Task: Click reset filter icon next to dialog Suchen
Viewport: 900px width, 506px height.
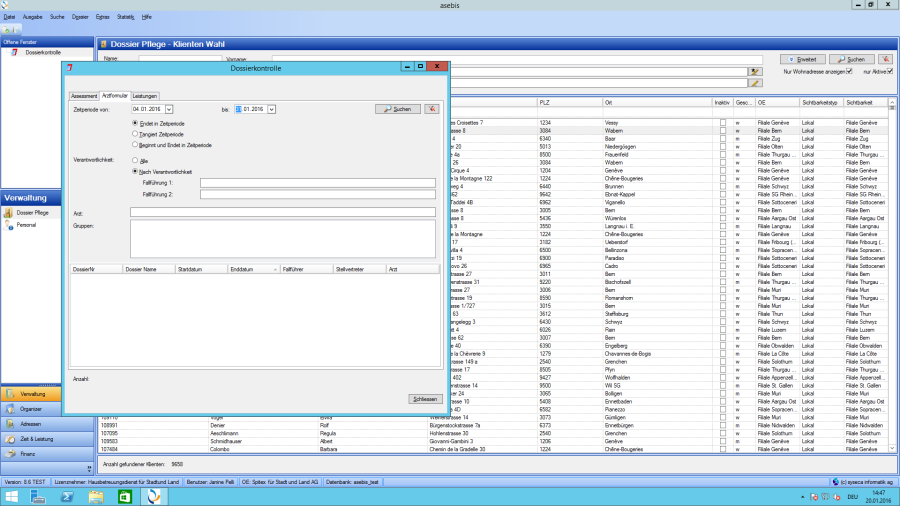Action: tap(433, 109)
